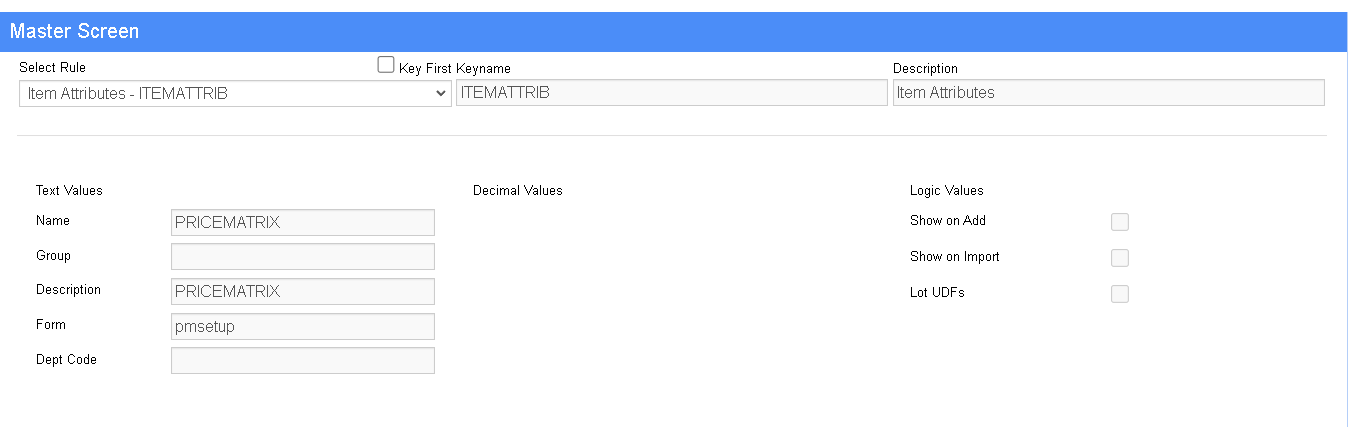Enable the Show on Add checkbox
Viewport: 1362px width, 427px height.
[x=1120, y=222]
